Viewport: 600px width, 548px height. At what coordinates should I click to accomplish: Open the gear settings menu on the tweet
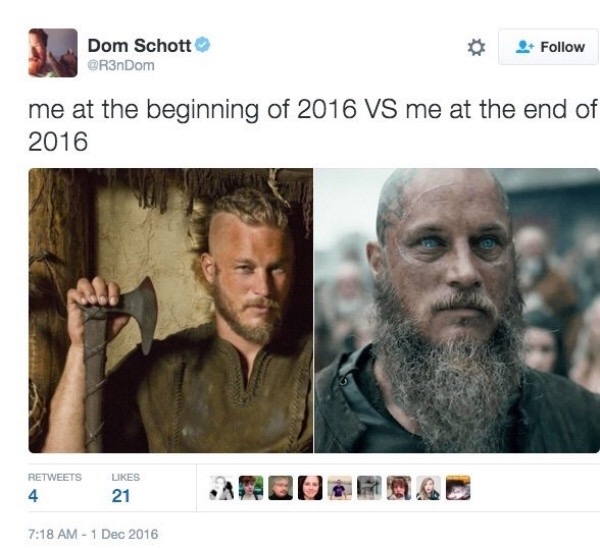(x=476, y=47)
